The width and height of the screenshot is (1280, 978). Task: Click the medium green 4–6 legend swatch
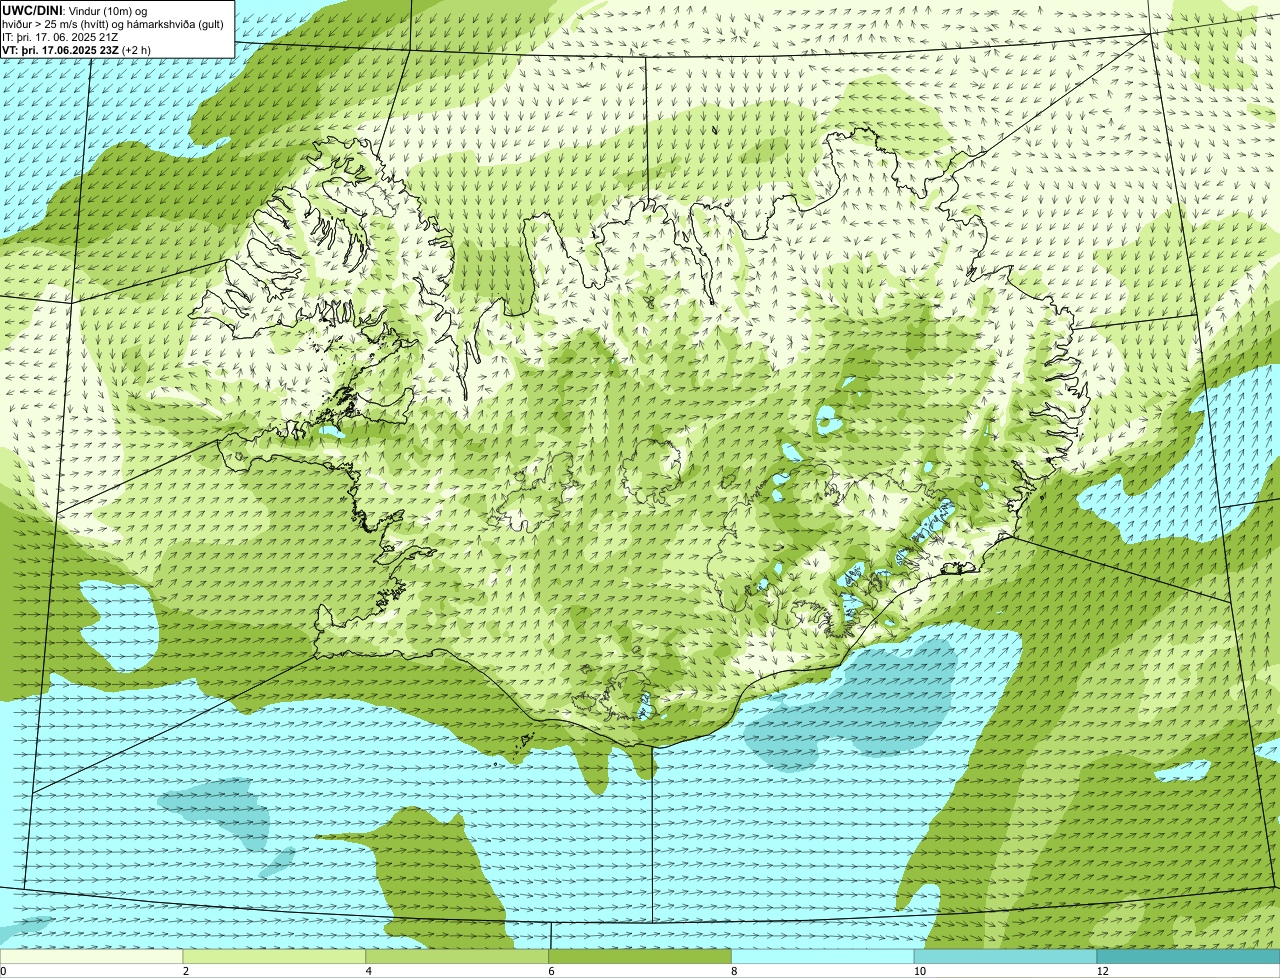[x=457, y=957]
